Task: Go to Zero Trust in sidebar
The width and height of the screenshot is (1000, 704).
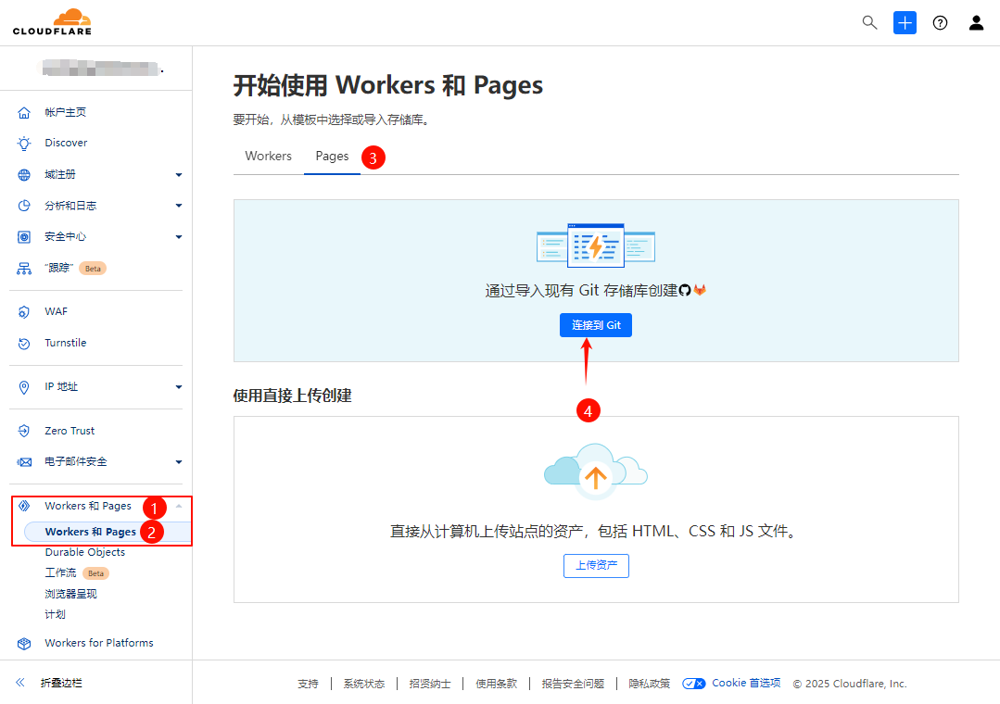Action: pos(69,431)
